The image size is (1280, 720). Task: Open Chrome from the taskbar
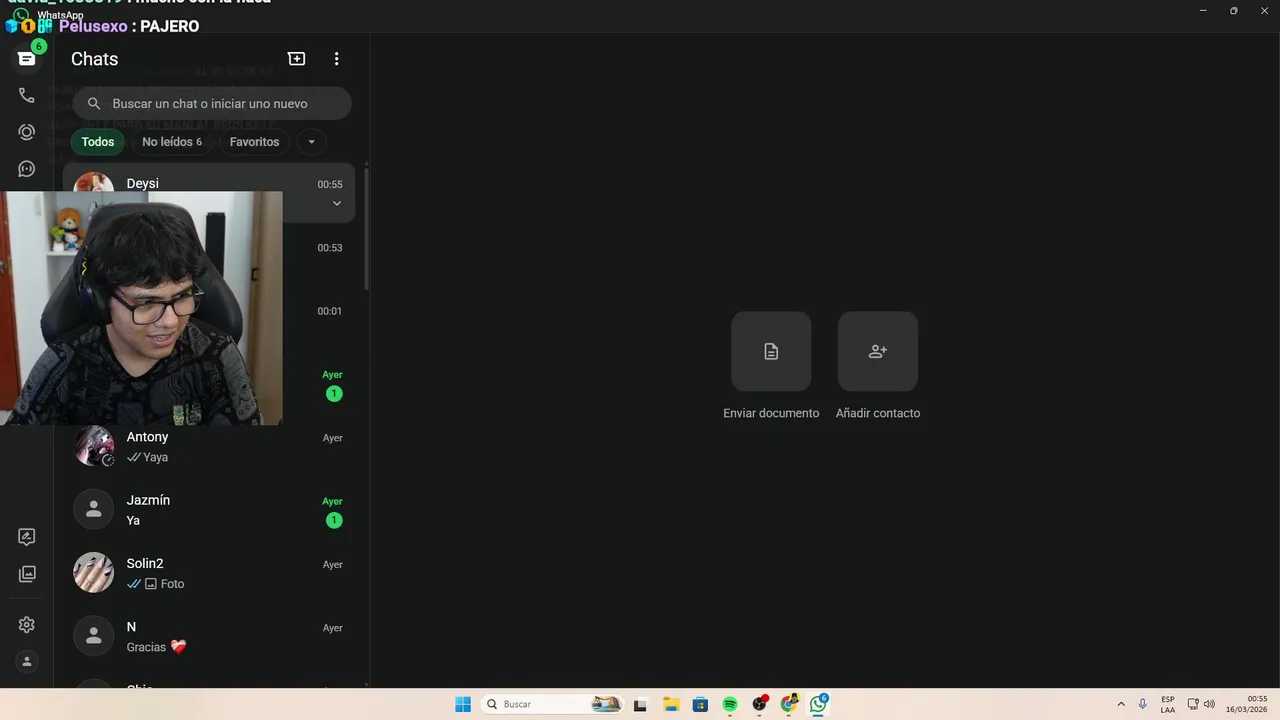tap(789, 704)
